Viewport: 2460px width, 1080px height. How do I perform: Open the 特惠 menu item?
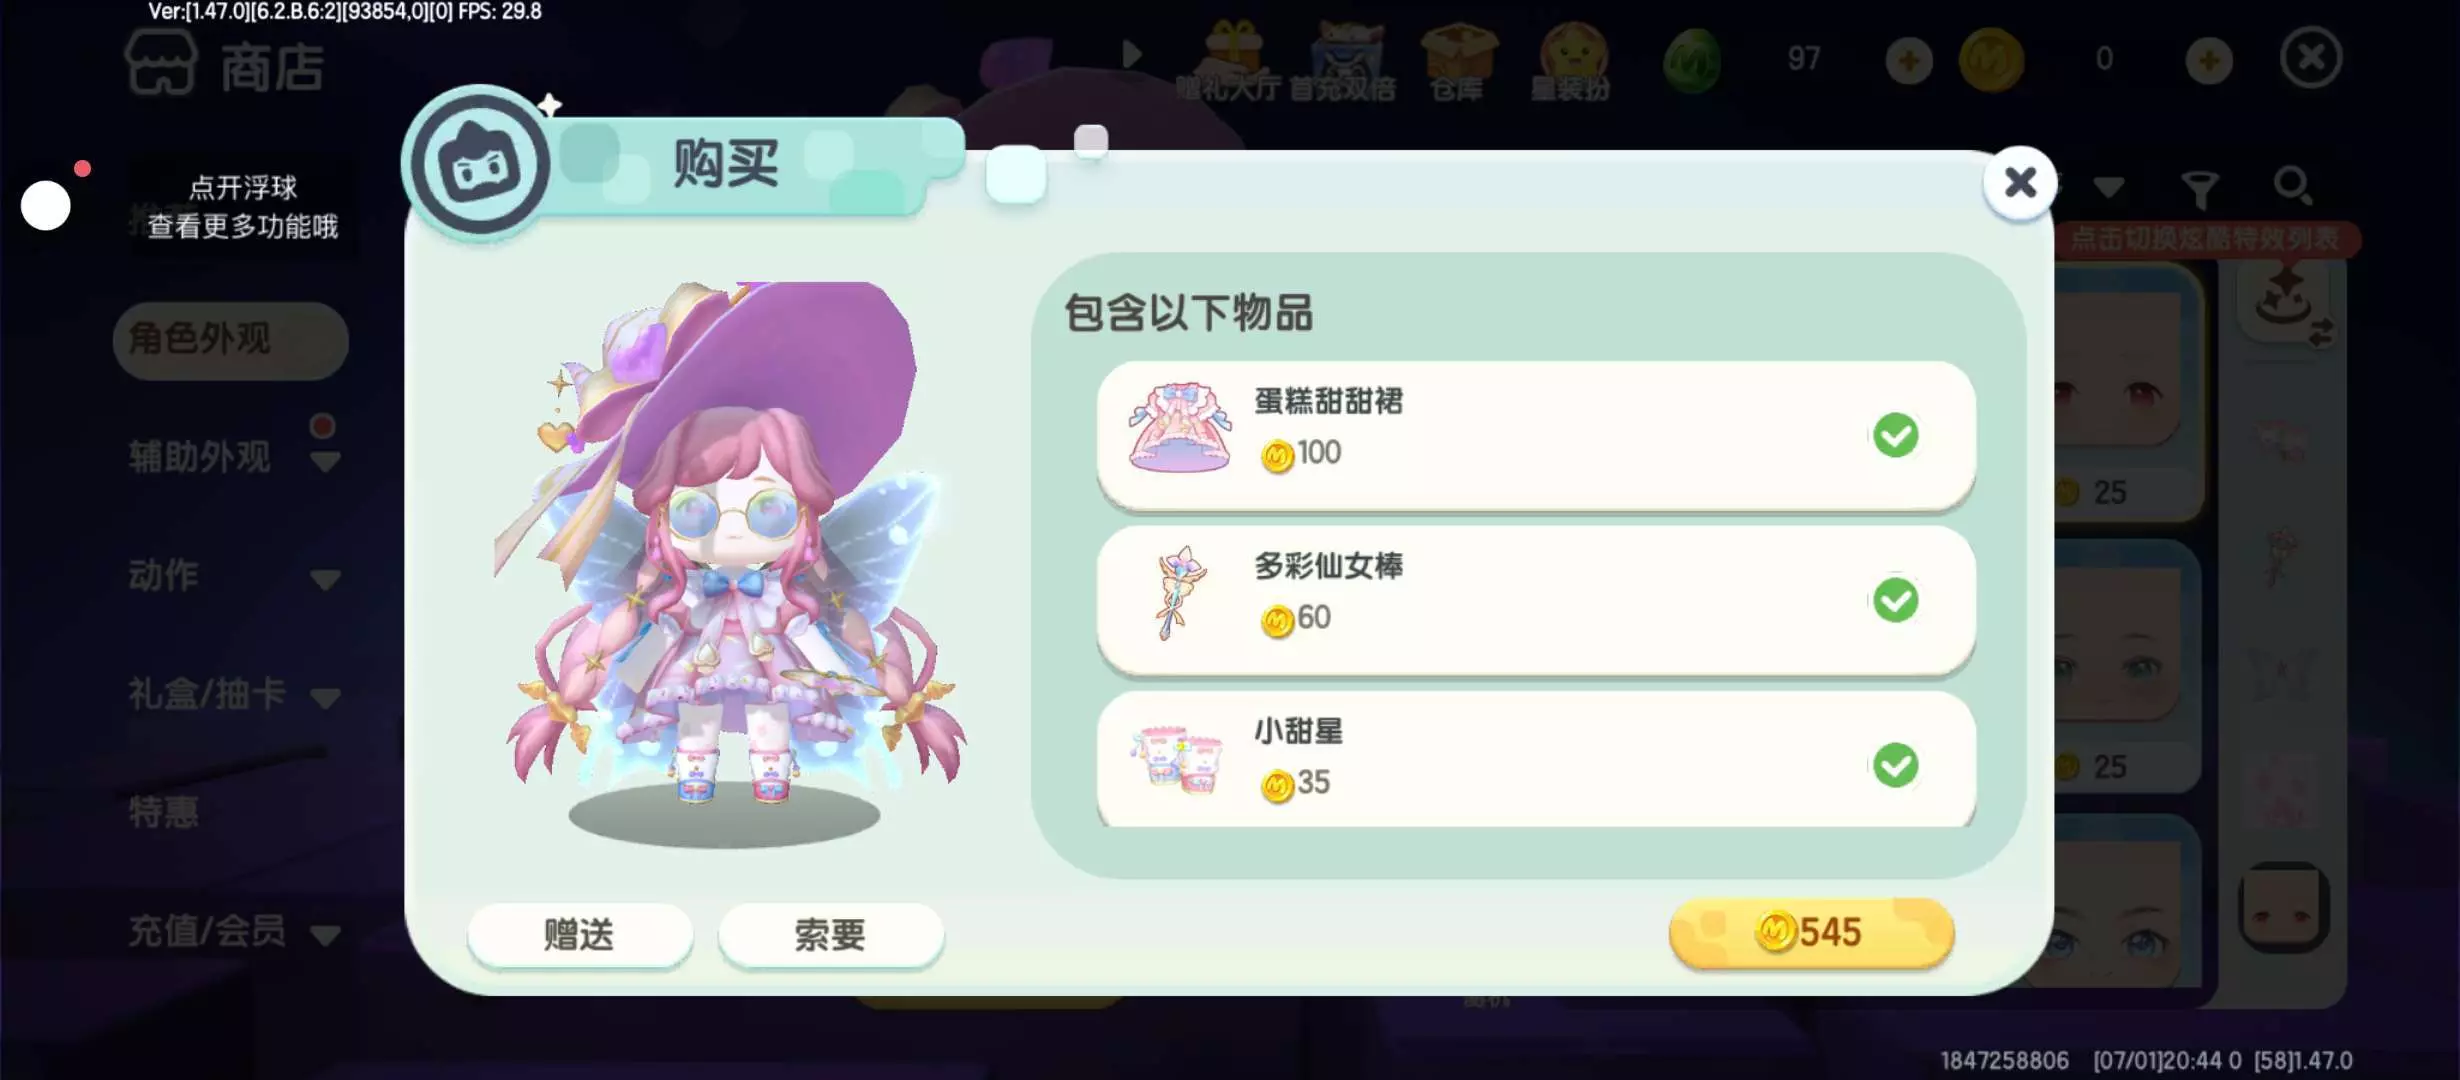(163, 811)
